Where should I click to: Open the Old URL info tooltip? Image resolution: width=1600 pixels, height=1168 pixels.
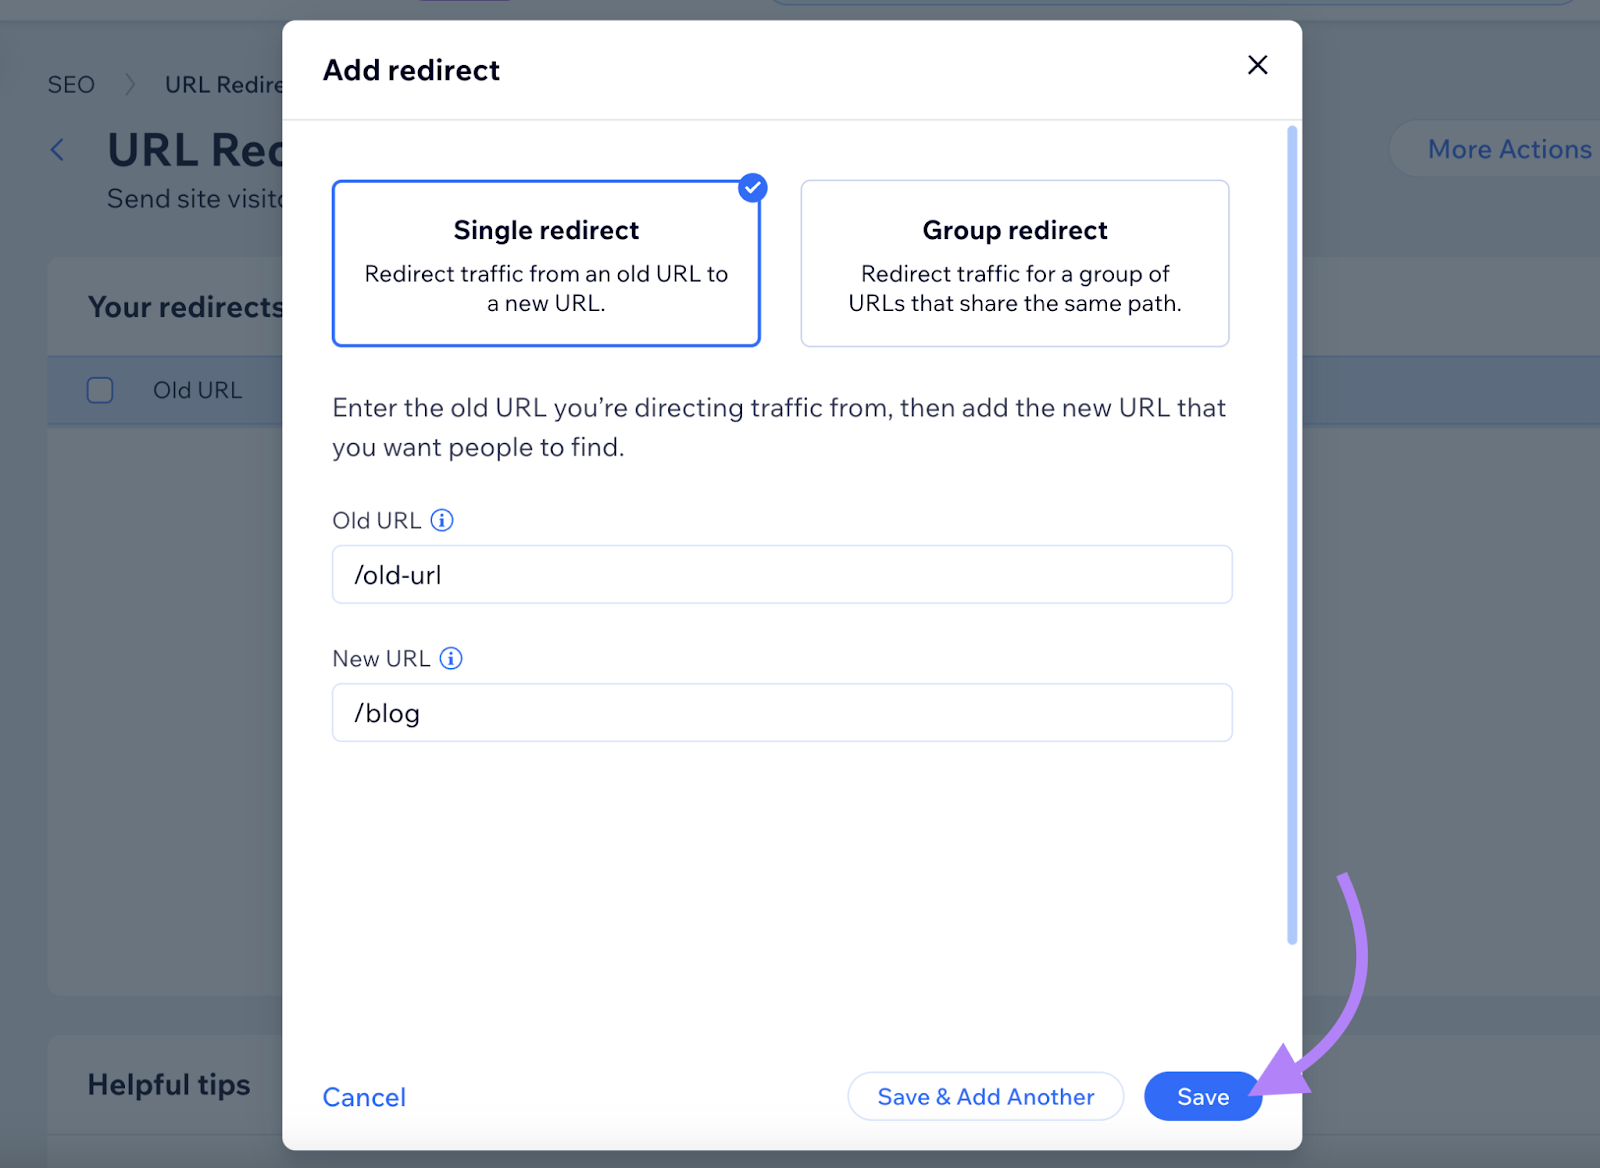(443, 519)
